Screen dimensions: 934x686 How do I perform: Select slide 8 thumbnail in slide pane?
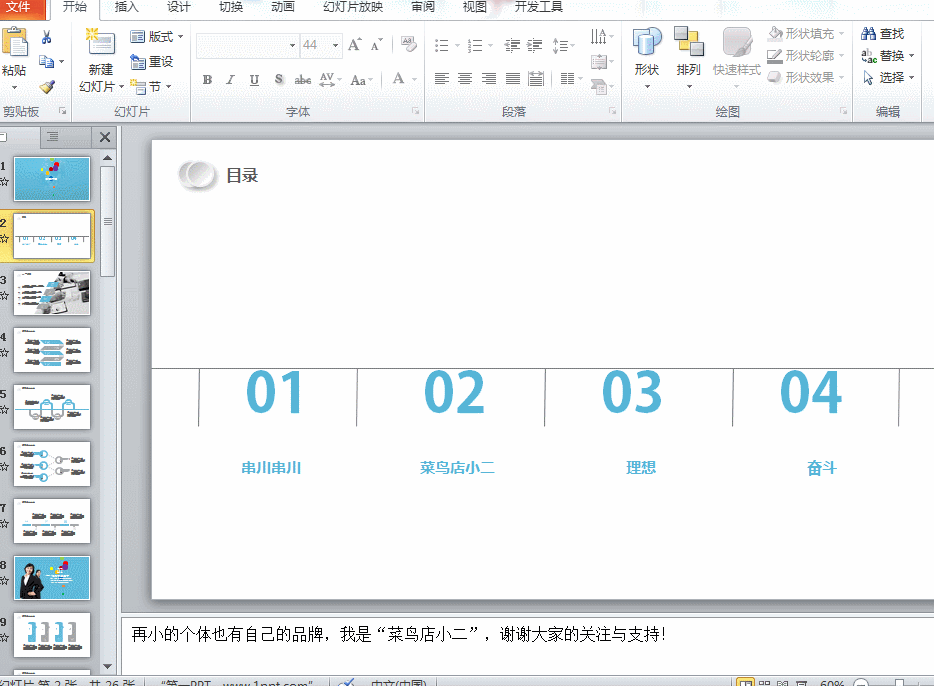point(52,577)
